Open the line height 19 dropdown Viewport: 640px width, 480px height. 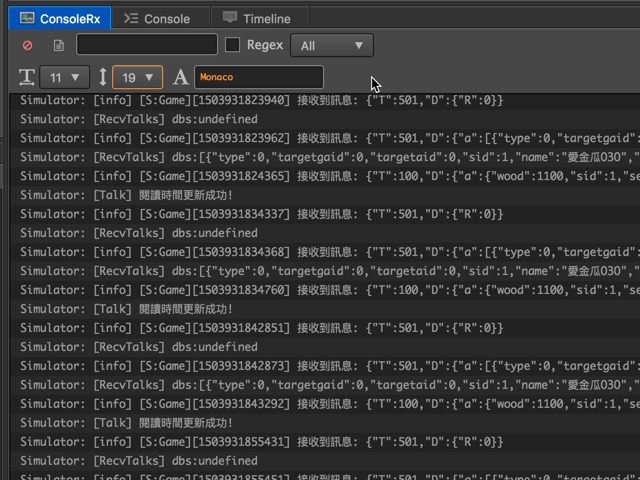coord(138,77)
